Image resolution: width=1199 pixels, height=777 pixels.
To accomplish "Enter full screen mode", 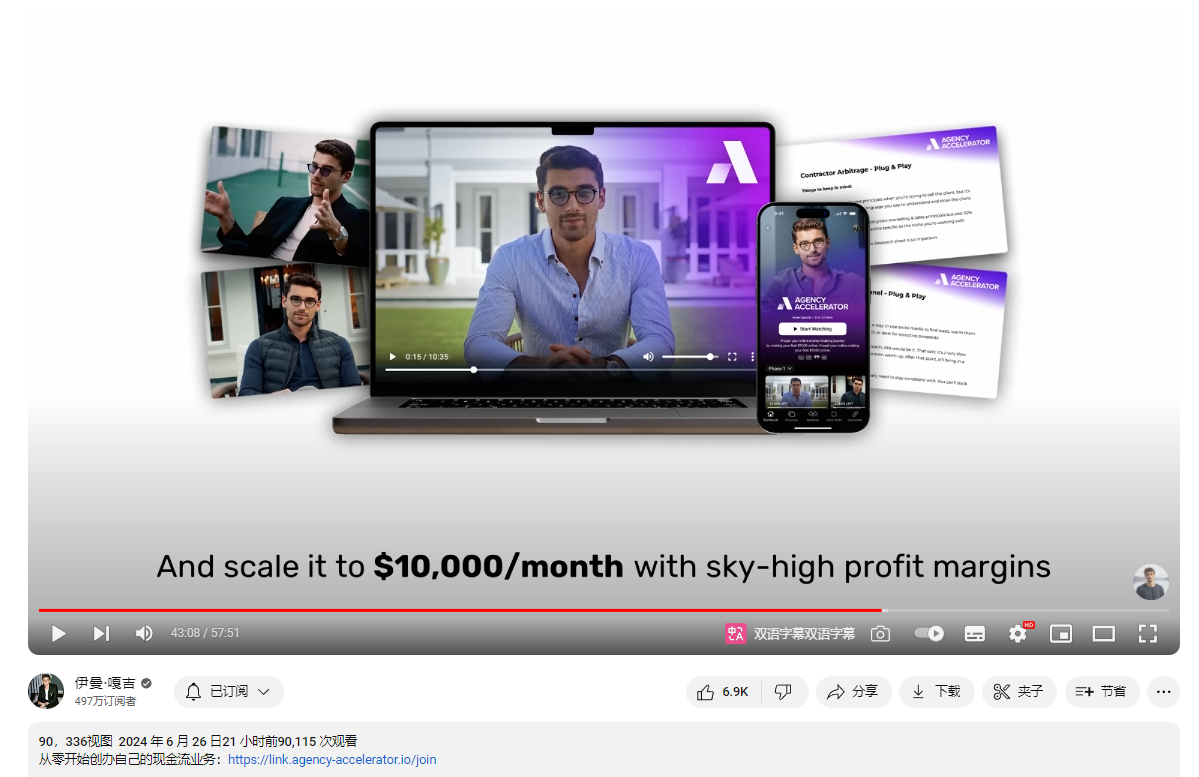I will pos(1147,633).
